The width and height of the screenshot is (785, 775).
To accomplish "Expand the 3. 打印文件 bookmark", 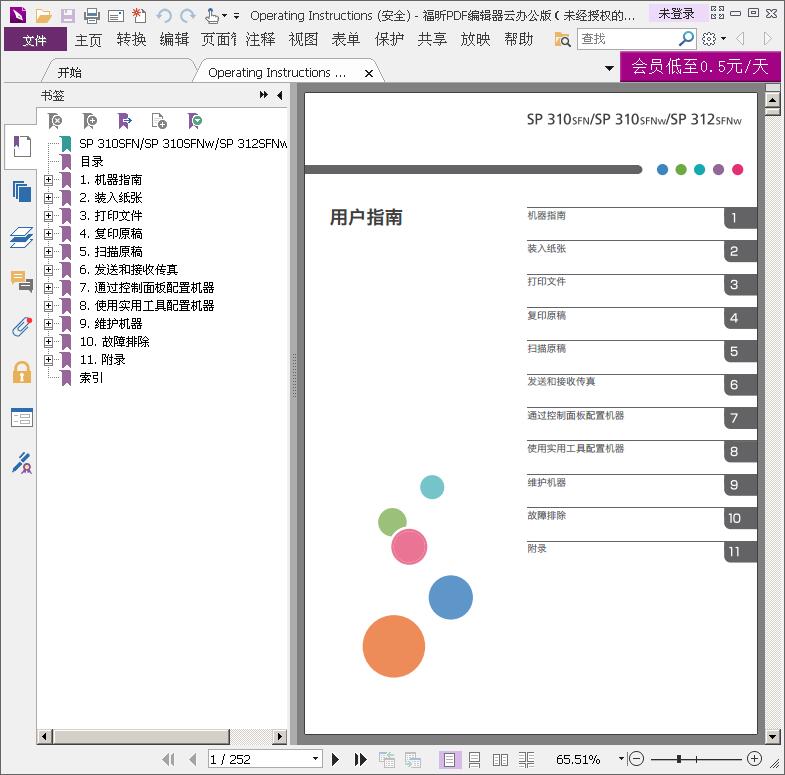I will [49, 216].
